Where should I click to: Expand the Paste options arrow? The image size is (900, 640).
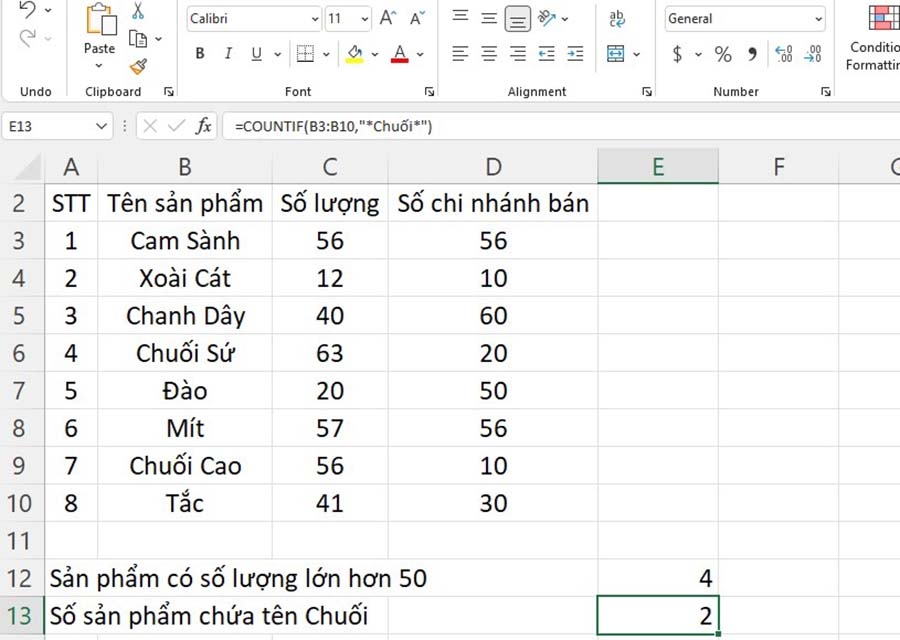pyautogui.click(x=99, y=65)
